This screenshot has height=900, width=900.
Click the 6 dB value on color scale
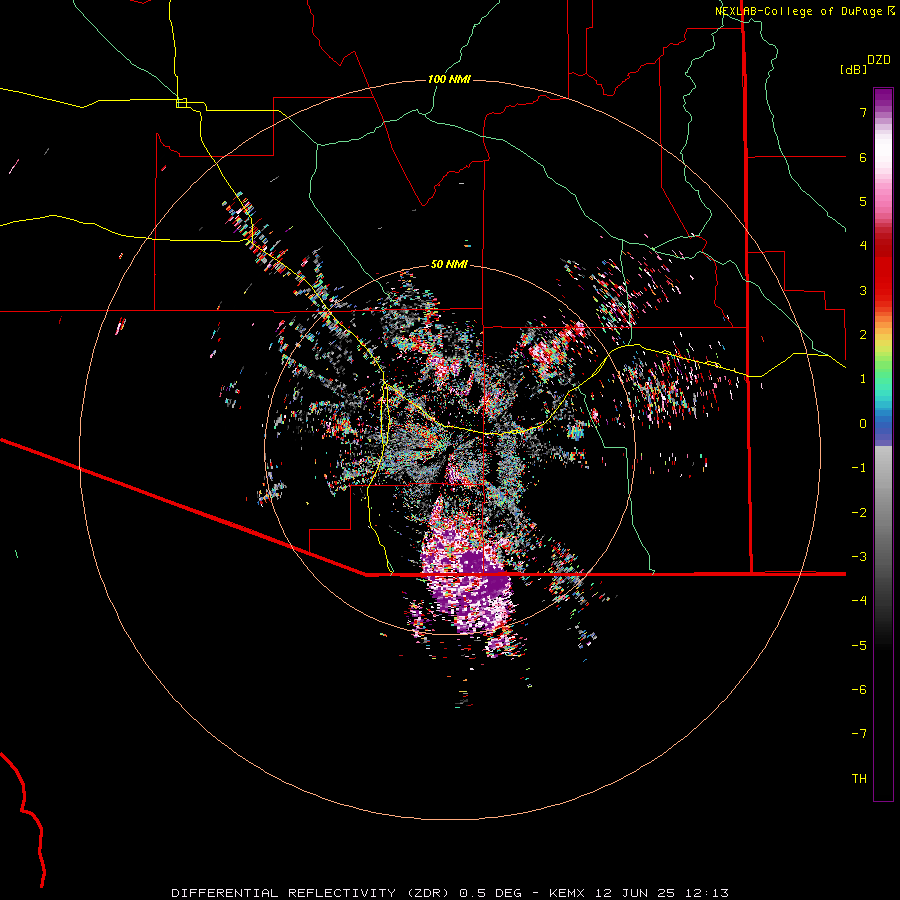point(863,157)
